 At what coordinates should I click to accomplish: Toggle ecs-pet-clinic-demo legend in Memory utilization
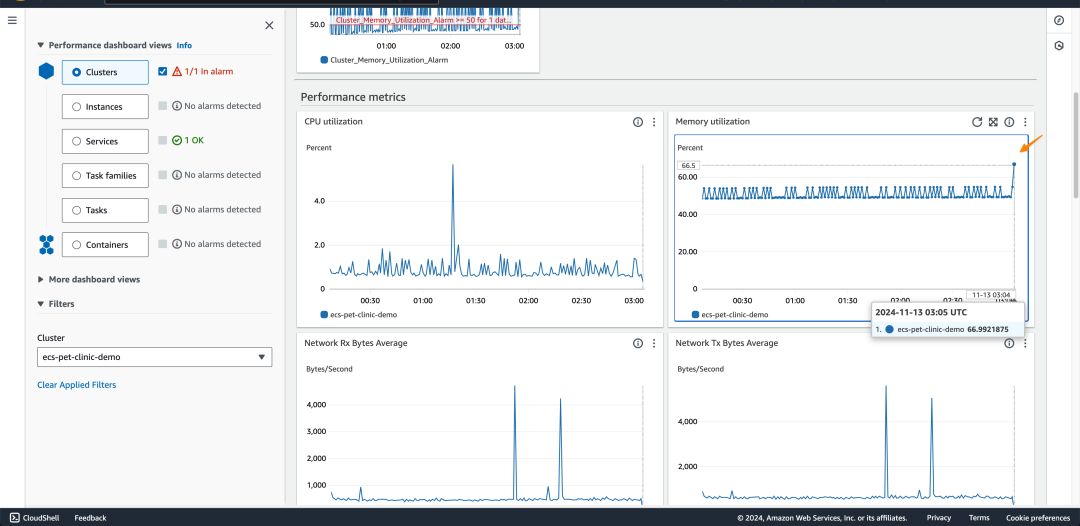coord(730,315)
